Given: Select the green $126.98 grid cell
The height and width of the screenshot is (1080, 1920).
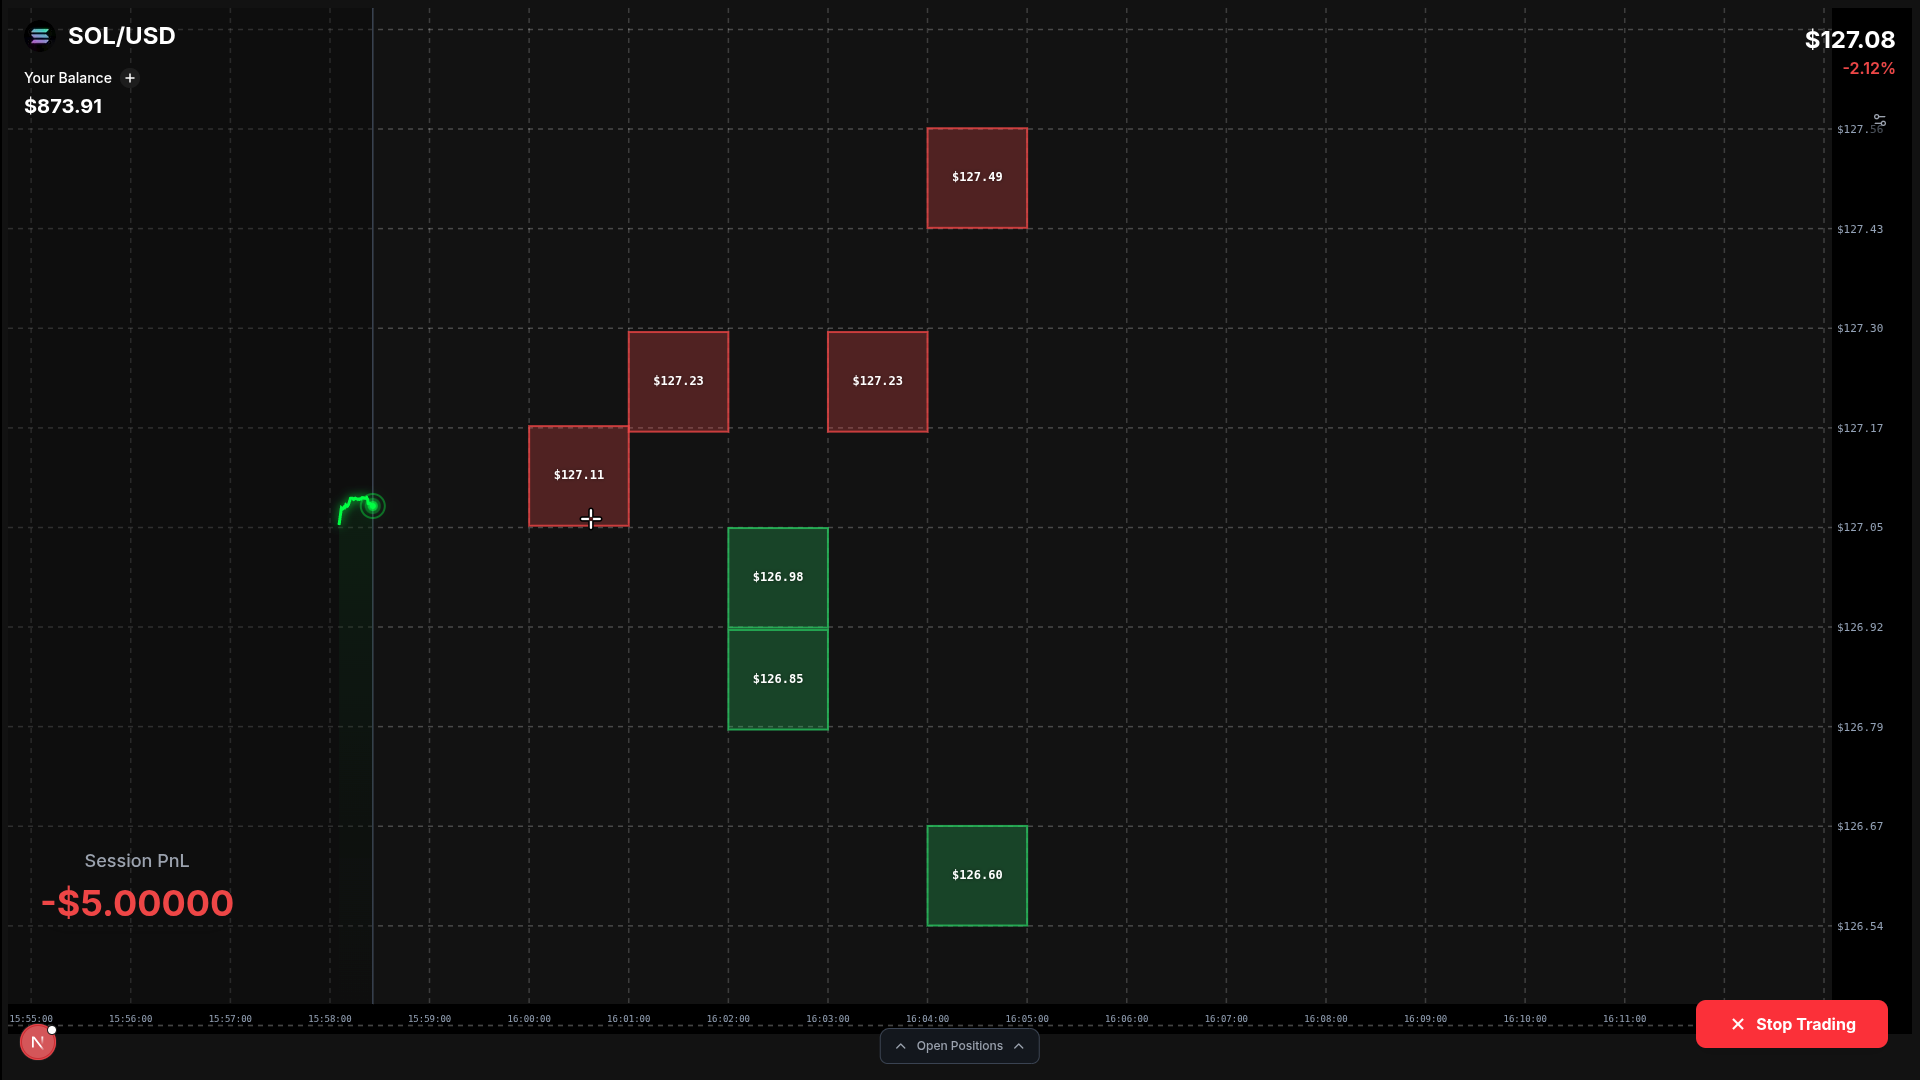Looking at the screenshot, I should coord(778,577).
